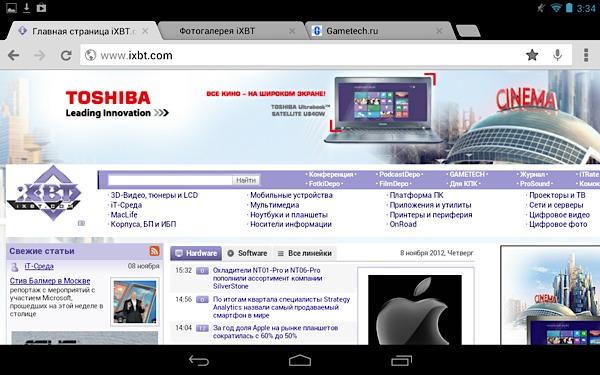Screen dimensions: 600x375
Task: Open Цифровое фото section
Action: 558,224
